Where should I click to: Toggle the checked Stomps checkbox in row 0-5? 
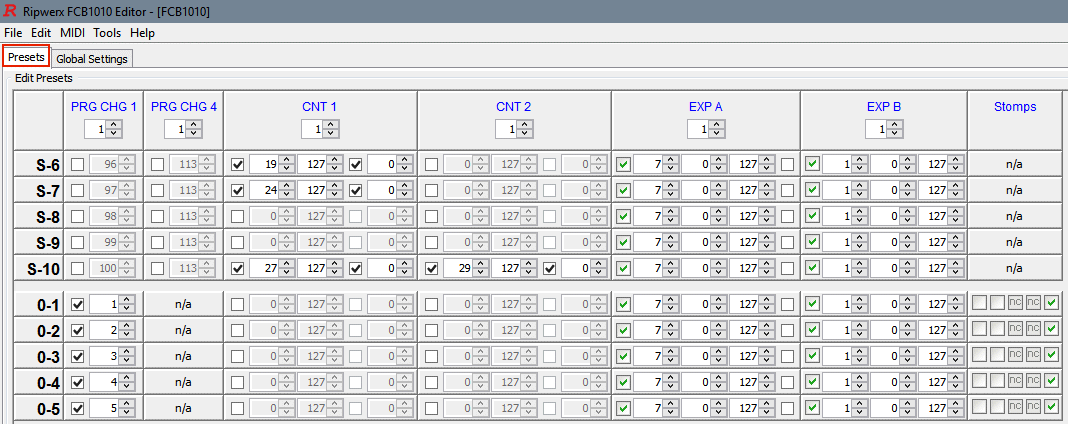[x=1051, y=406]
